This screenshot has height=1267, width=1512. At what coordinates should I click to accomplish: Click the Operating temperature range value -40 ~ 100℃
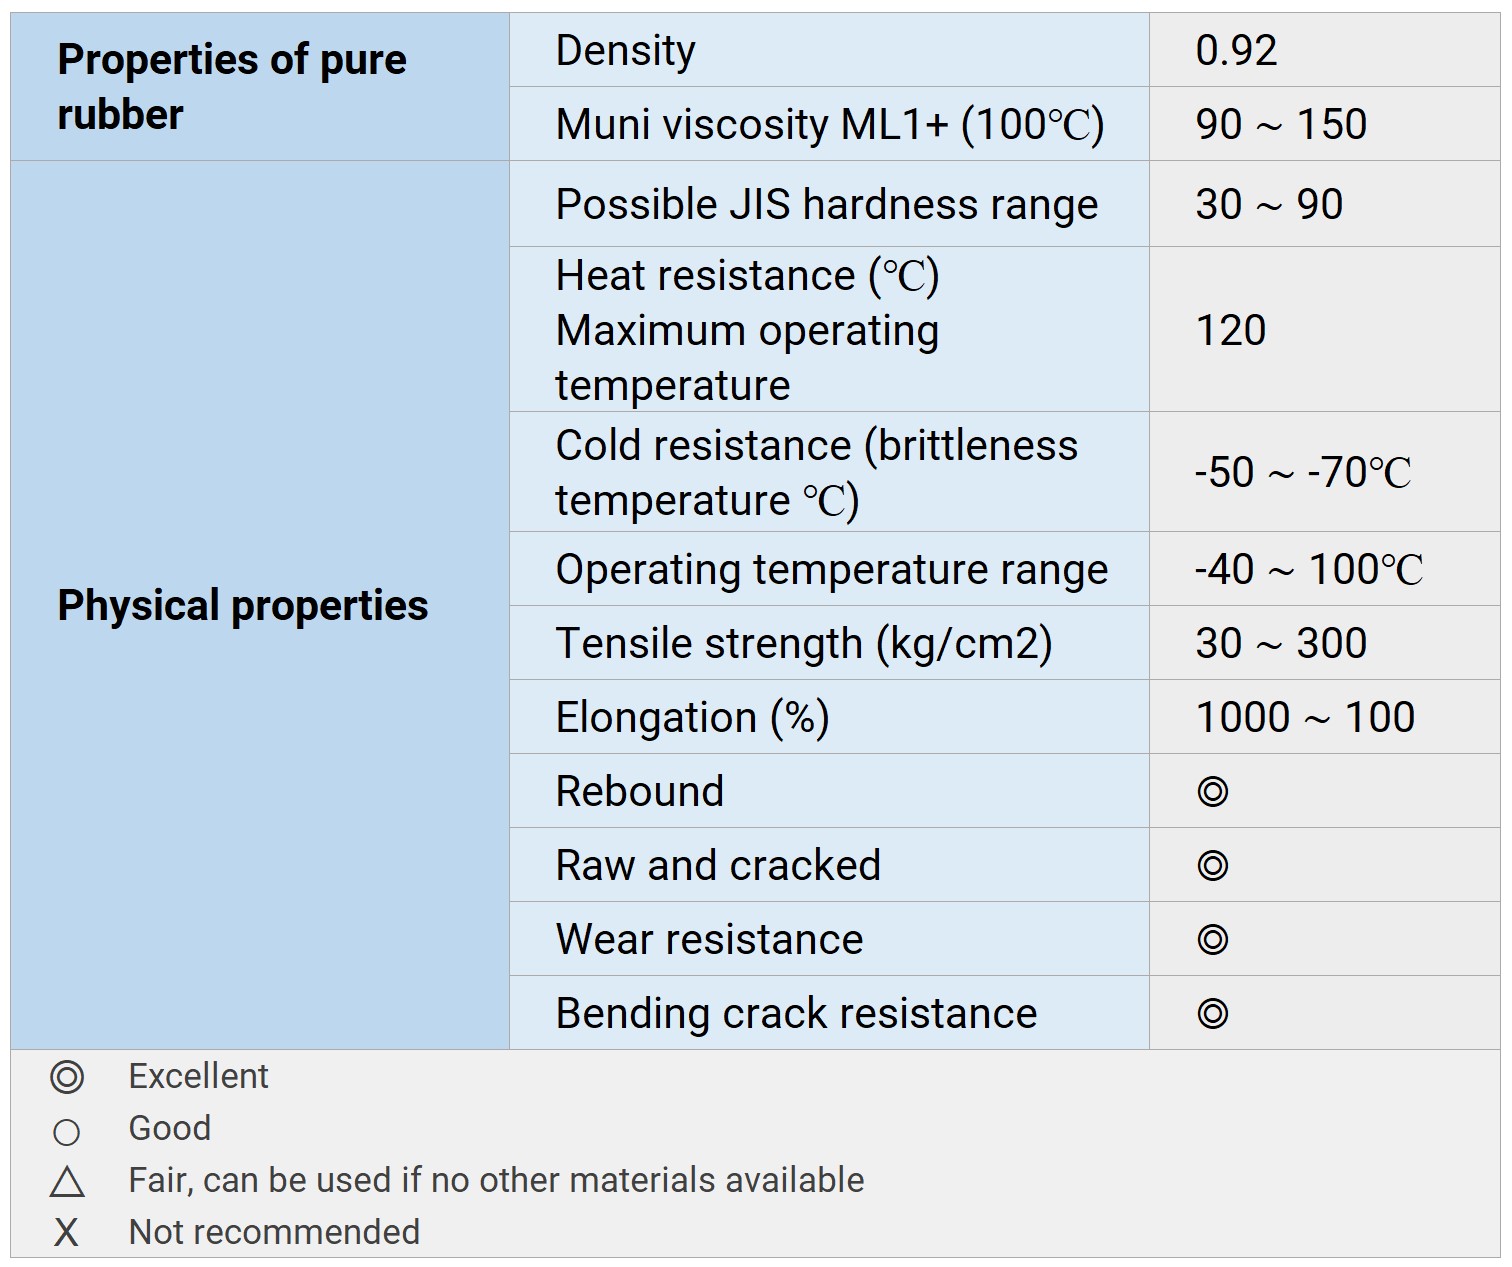1308,570
